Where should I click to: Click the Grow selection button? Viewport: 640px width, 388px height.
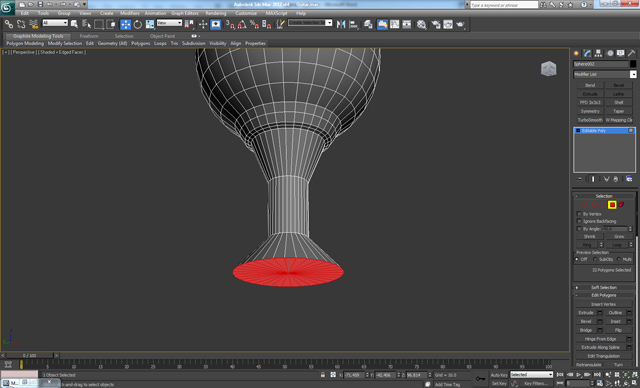click(619, 237)
